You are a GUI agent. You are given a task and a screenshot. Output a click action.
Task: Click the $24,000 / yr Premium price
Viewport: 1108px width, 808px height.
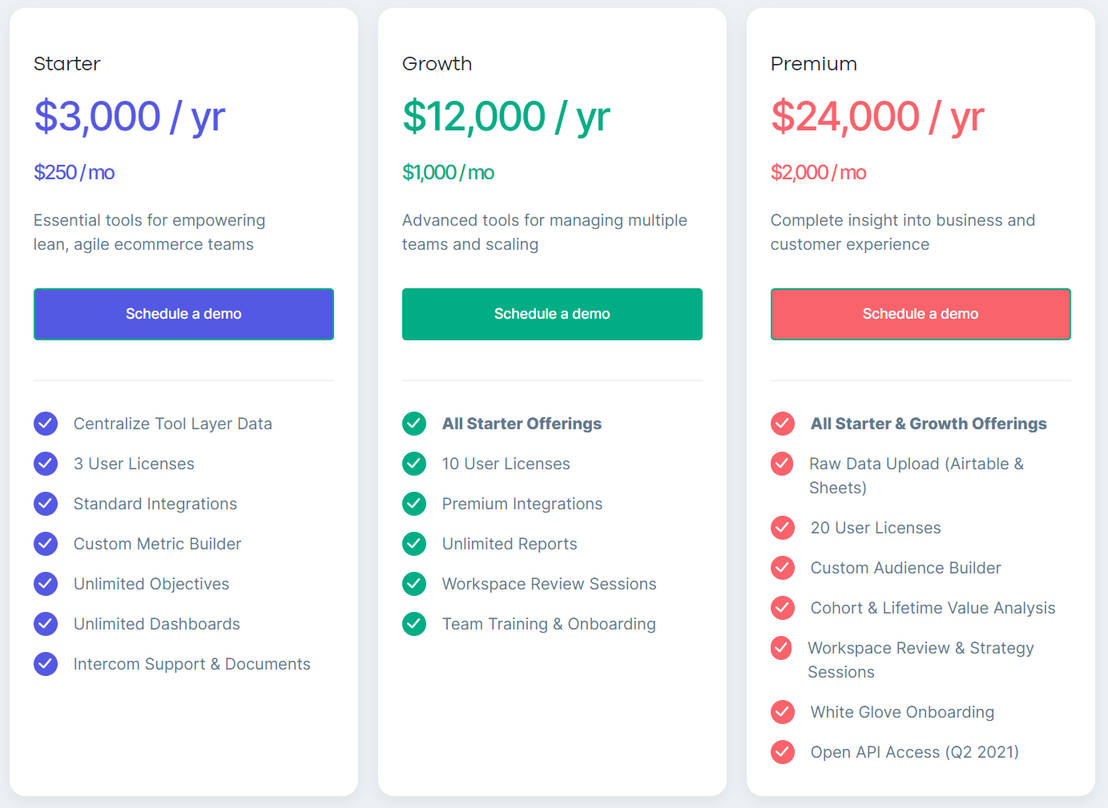[x=877, y=117]
